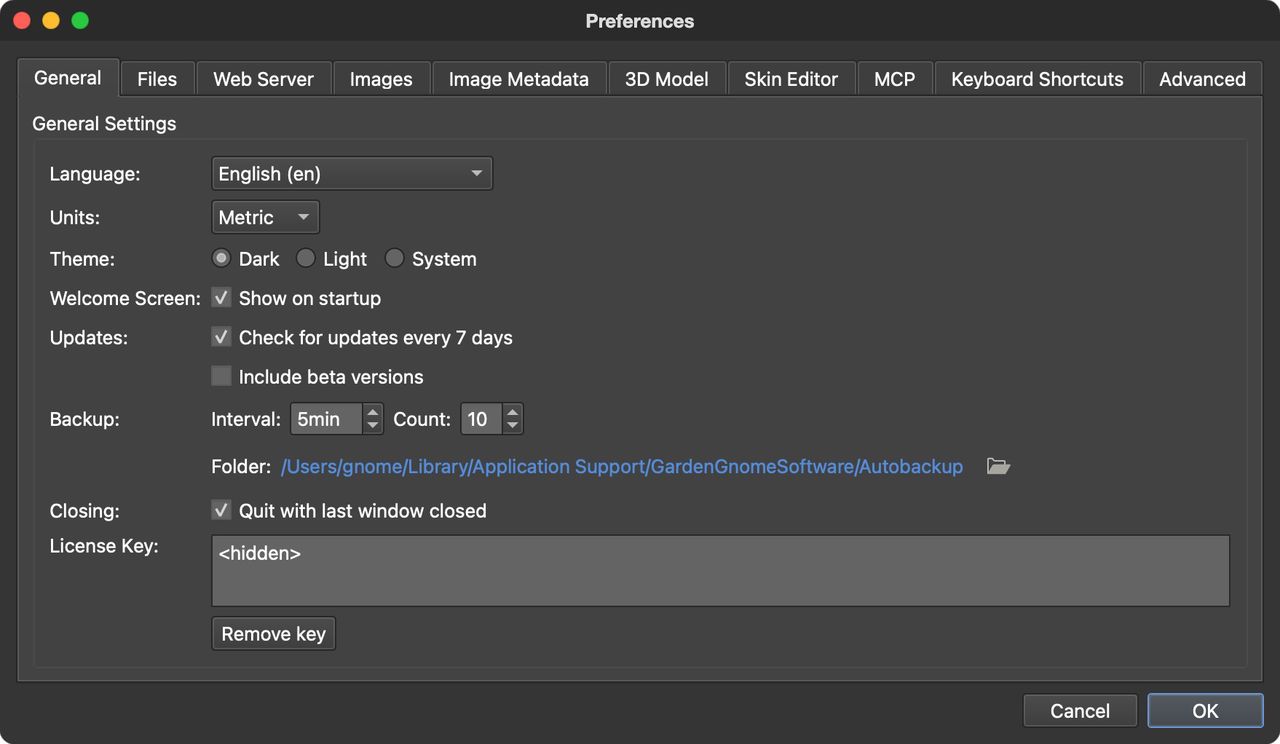Open the Images tab
Screen dimensions: 1280x744
(x=381, y=79)
